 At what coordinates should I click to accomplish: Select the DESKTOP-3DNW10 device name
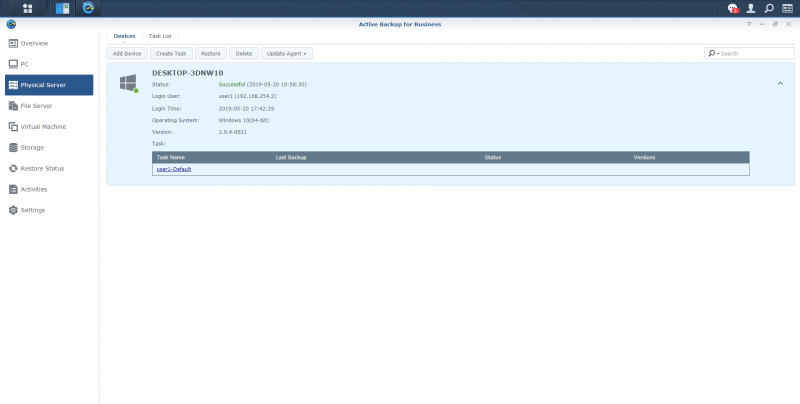coord(188,73)
